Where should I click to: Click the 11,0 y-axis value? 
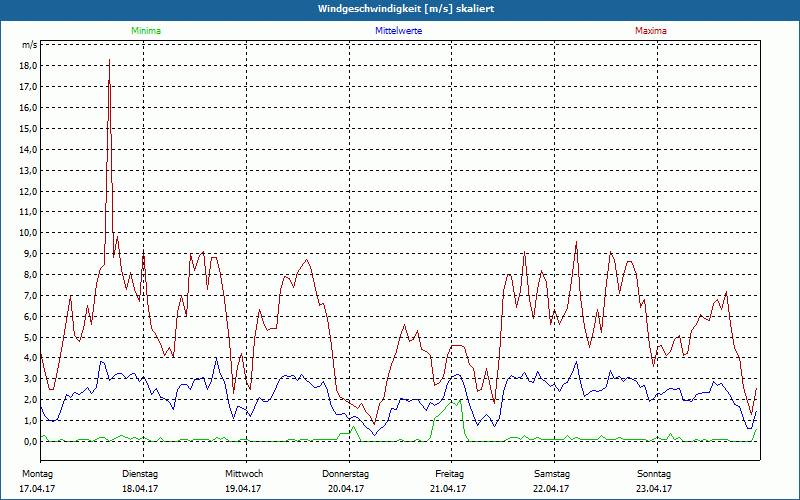28,212
